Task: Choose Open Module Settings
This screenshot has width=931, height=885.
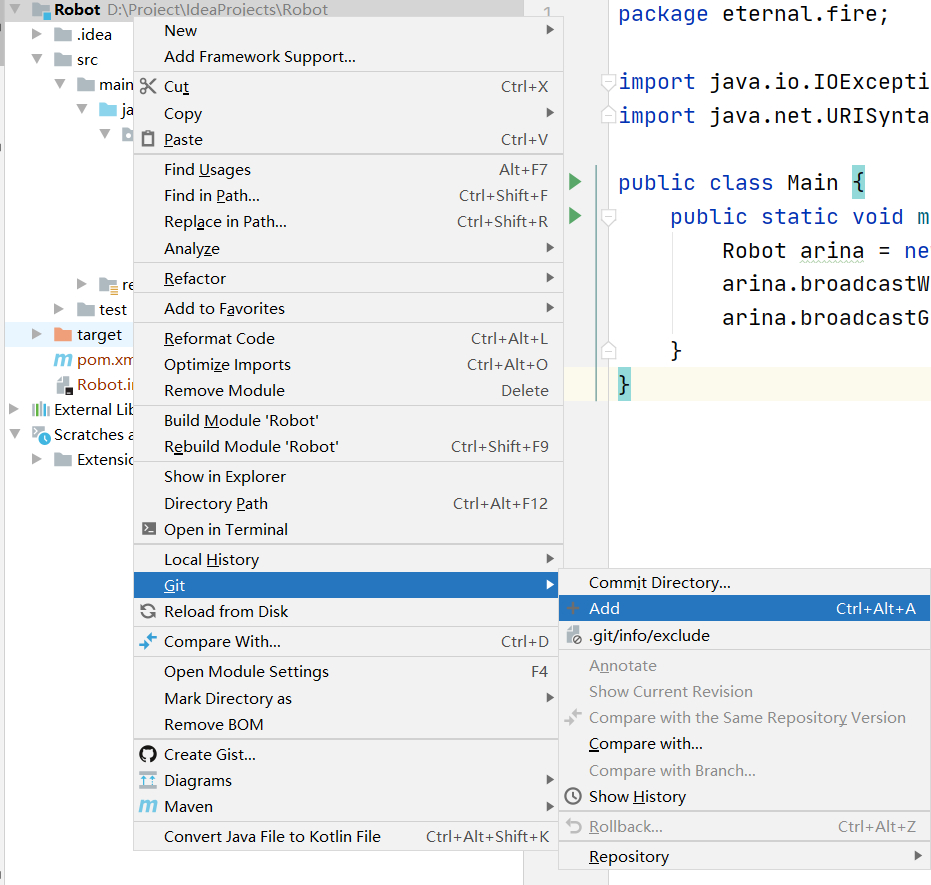Action: (x=346, y=671)
